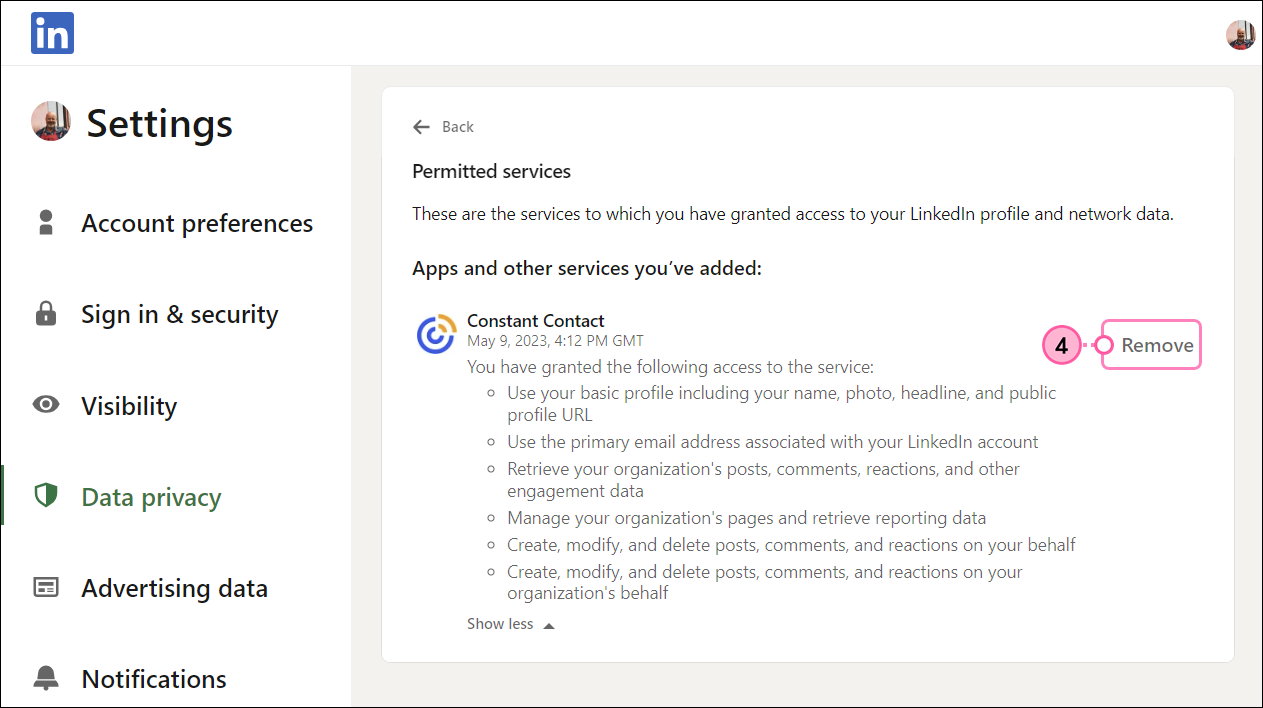This screenshot has width=1263, height=708.
Task: Click 'reactions on your behalf' permission line
Action: (791, 545)
